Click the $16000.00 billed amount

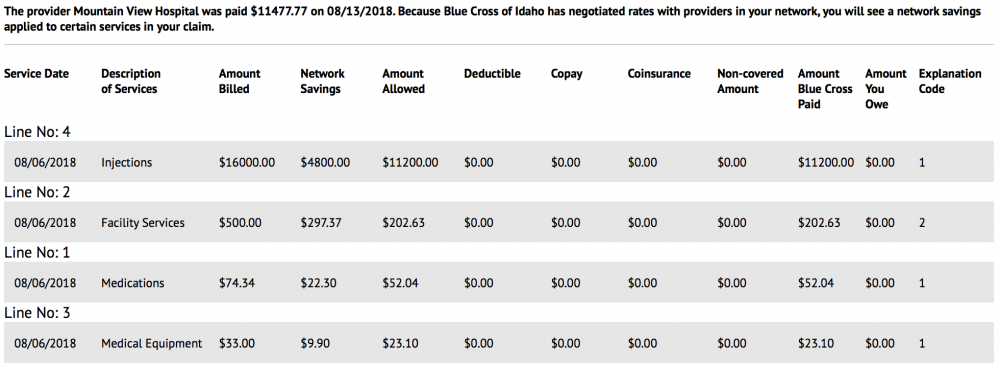coord(247,162)
